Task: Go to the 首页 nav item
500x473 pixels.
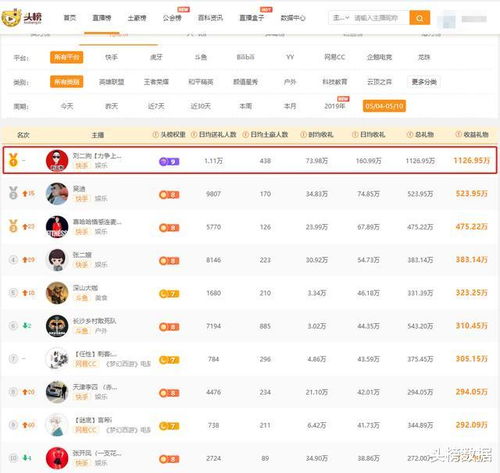Action: coord(70,18)
